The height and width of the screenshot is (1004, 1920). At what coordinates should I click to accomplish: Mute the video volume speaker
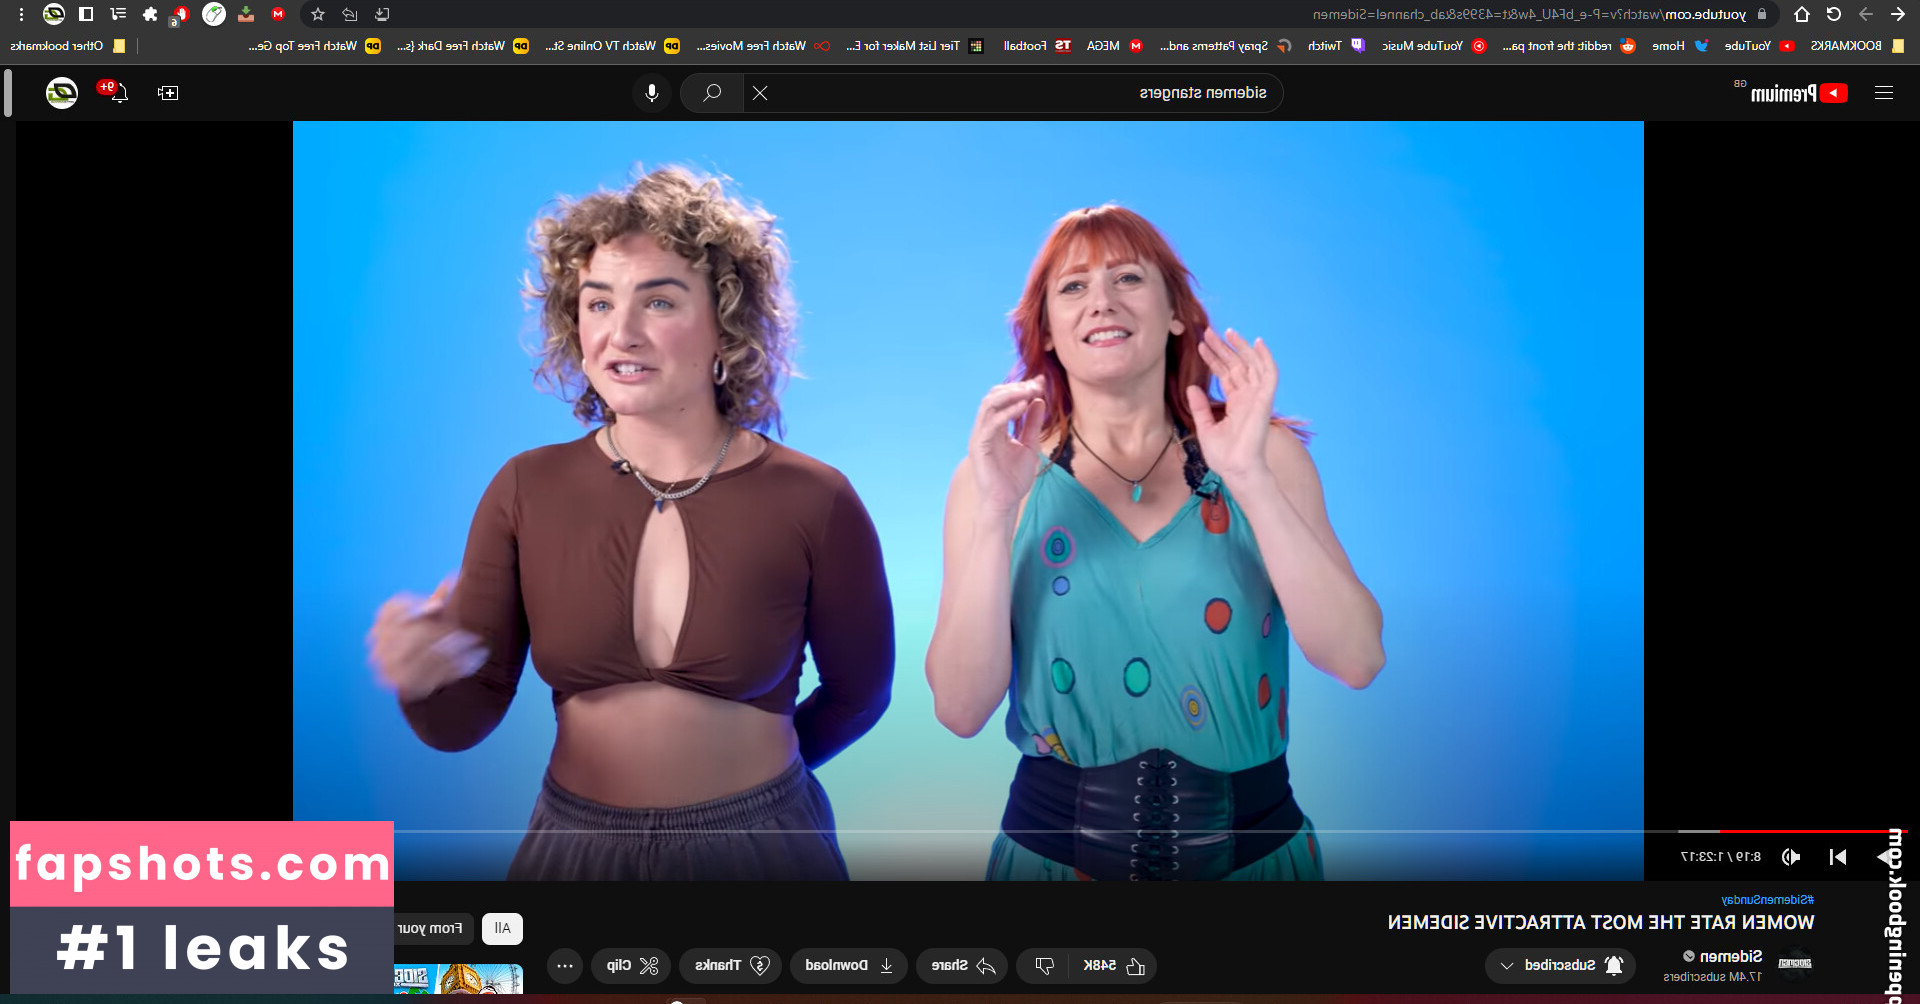point(1791,857)
